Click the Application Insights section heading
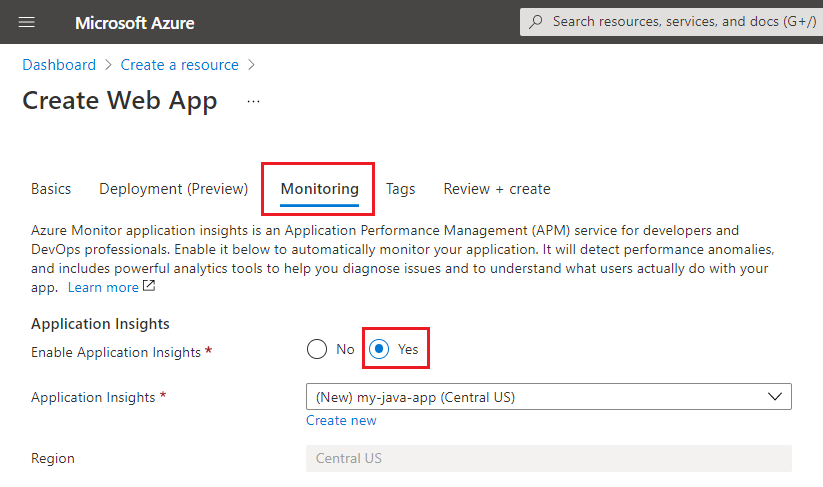Screen dimensions: 823x487 coord(100,324)
